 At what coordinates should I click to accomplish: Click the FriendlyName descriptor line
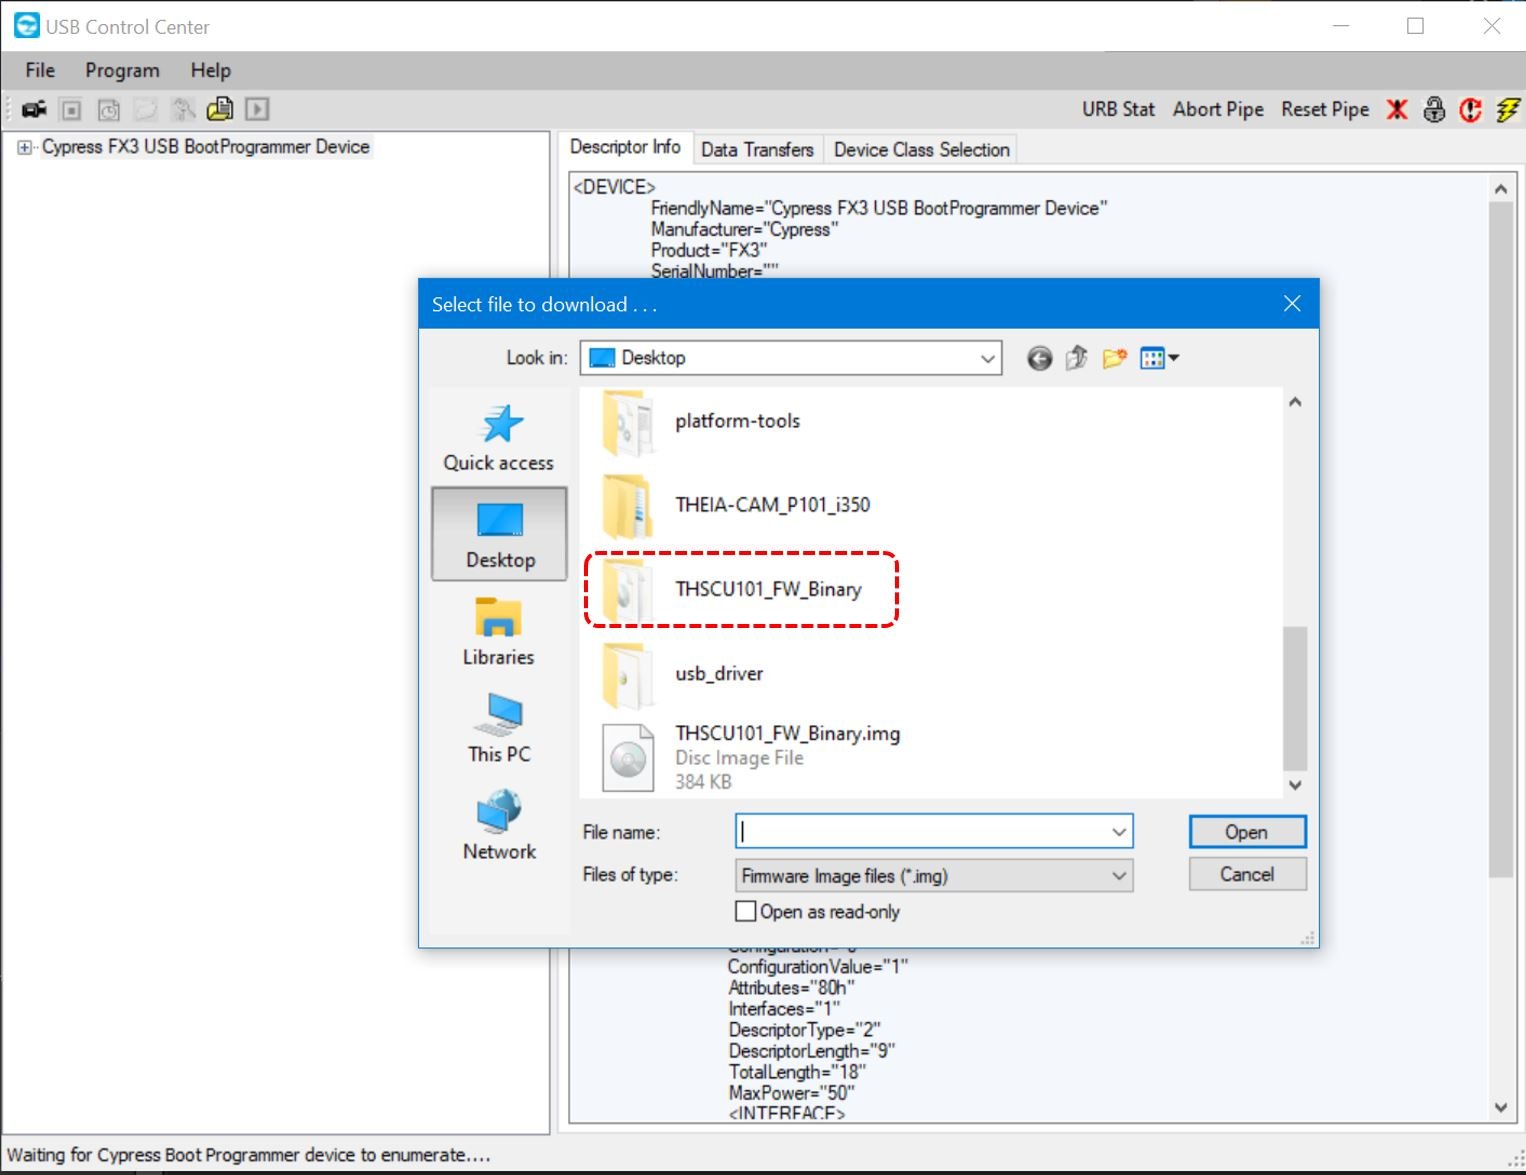[x=879, y=208]
